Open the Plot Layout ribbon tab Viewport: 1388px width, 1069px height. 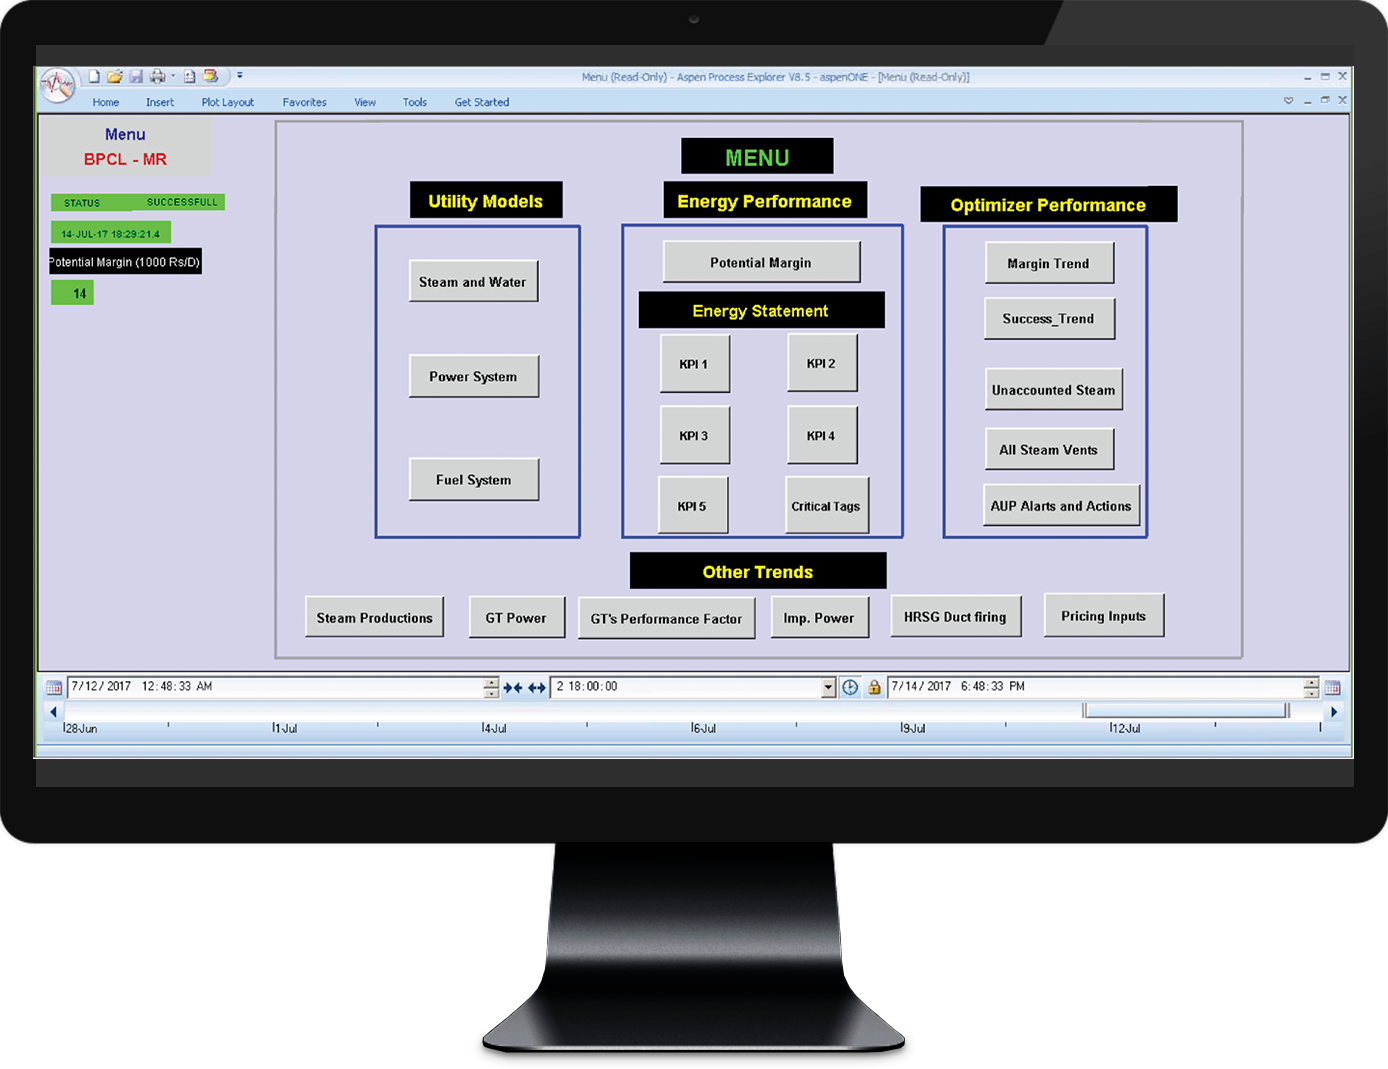[227, 102]
